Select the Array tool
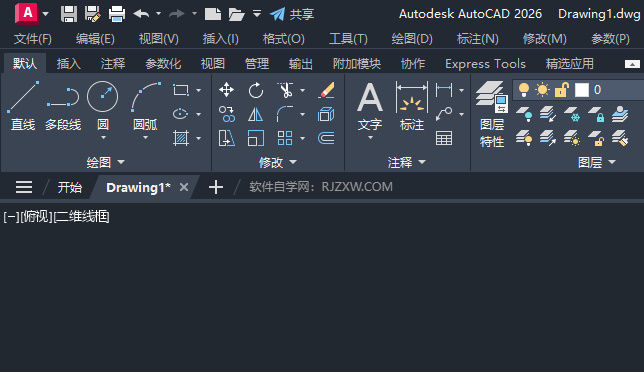Image resolution: width=644 pixels, height=372 pixels. (285, 138)
